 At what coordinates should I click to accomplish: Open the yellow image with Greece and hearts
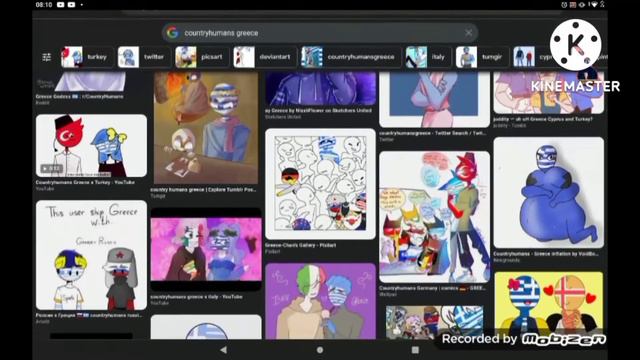pos(549,305)
